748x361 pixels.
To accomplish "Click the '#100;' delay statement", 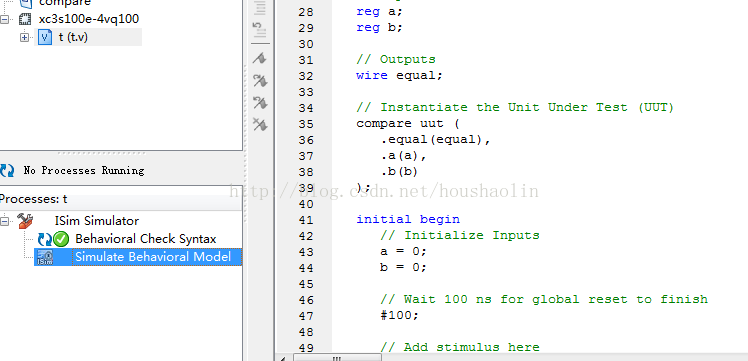I will click(400, 315).
